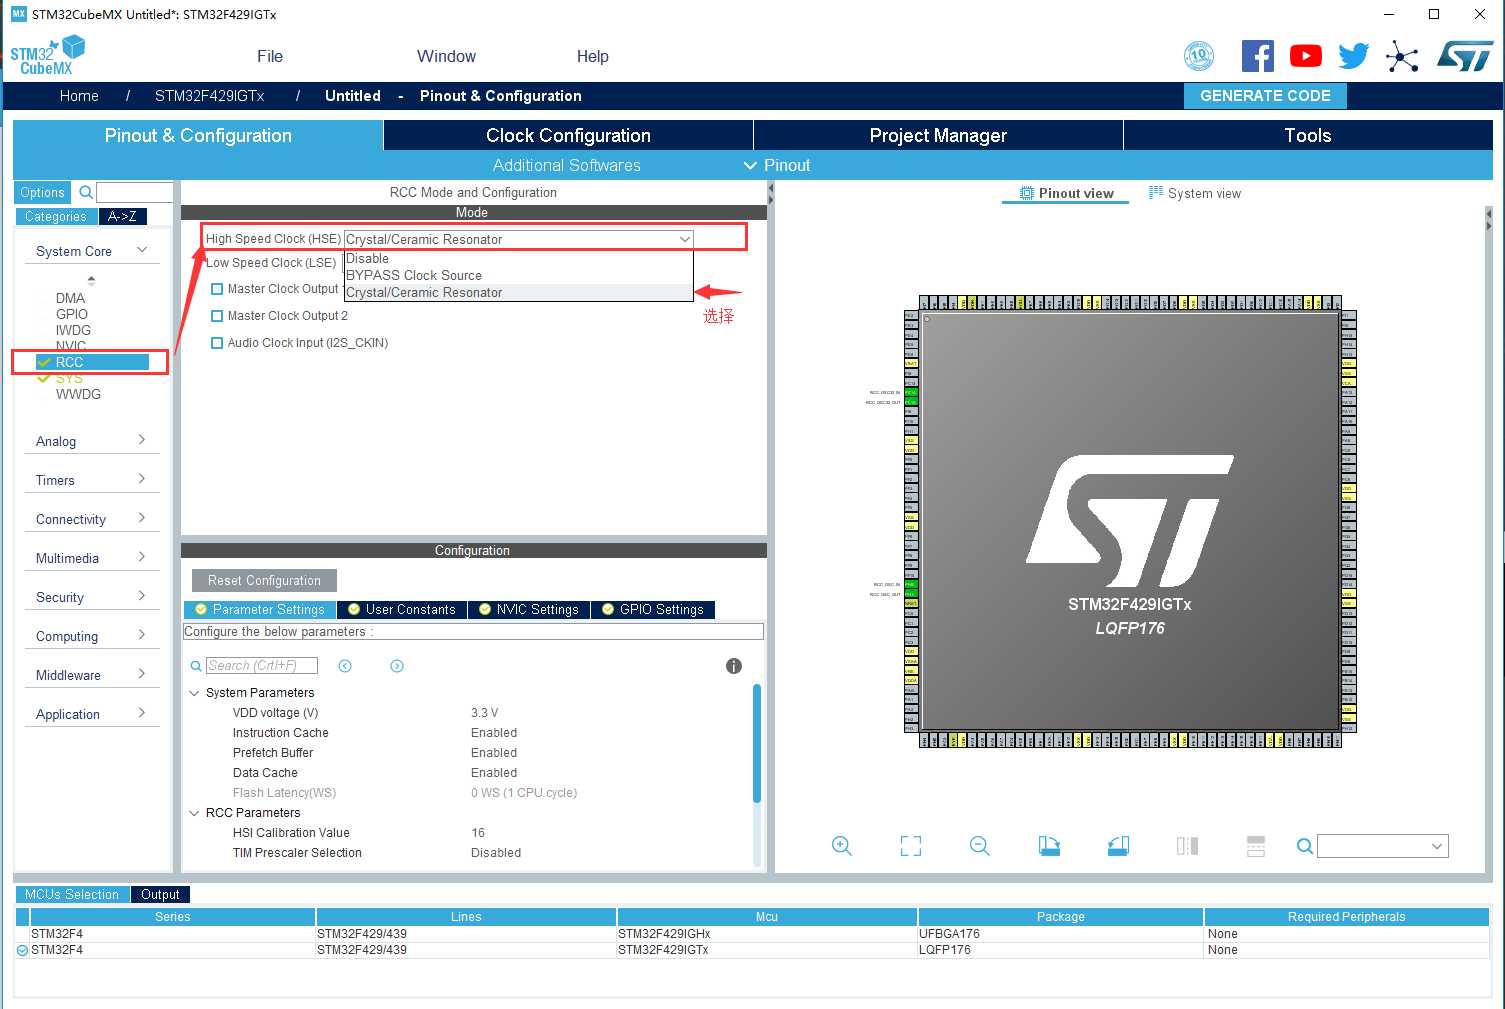This screenshot has height=1009, width=1505.
Task: Rotate the chip clockwise icon
Action: (x=1049, y=846)
